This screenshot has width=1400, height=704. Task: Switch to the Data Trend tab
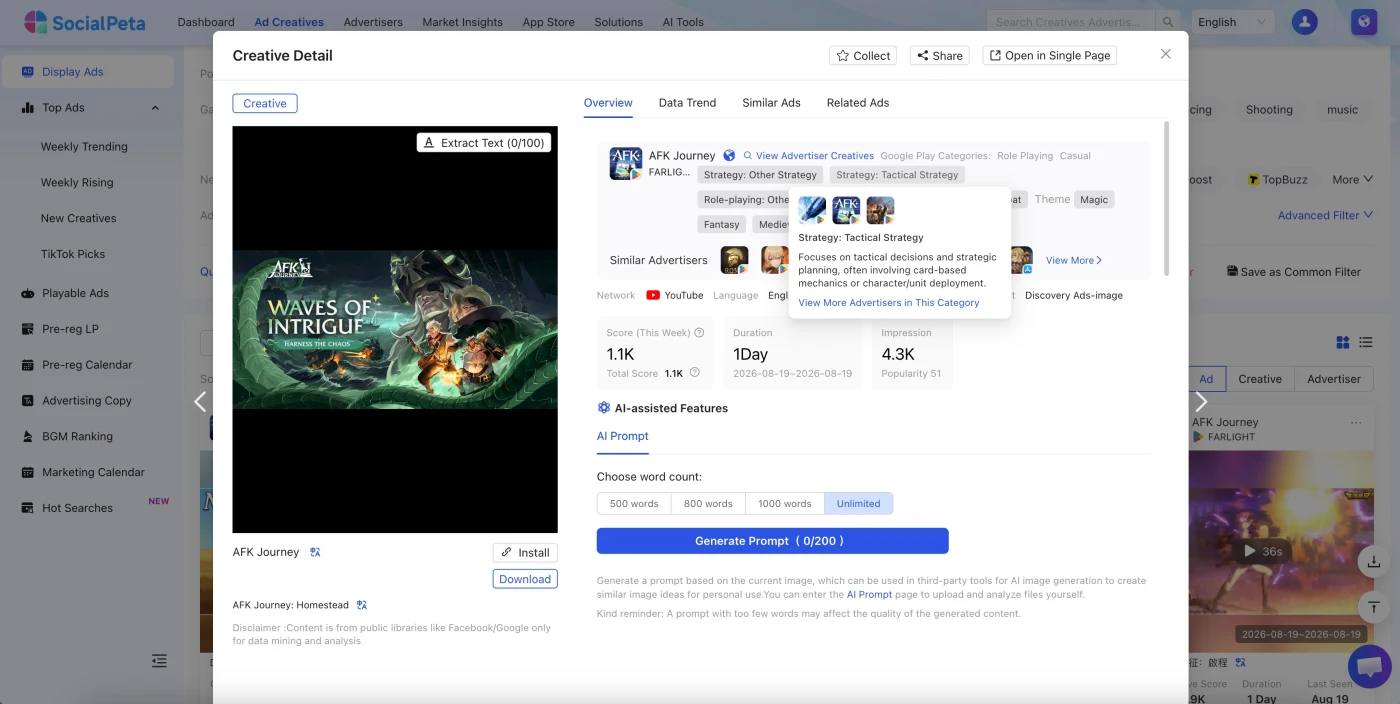tap(687, 103)
